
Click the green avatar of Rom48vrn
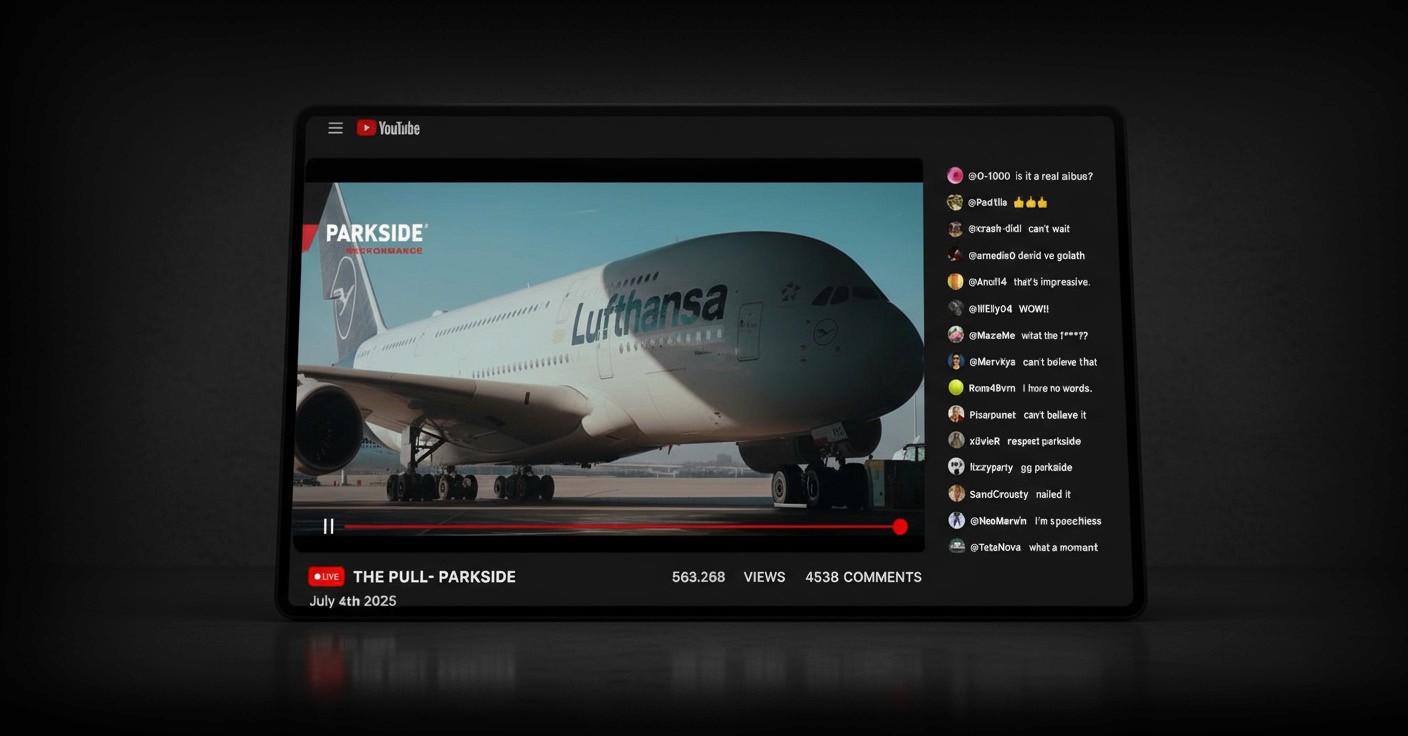(x=955, y=388)
